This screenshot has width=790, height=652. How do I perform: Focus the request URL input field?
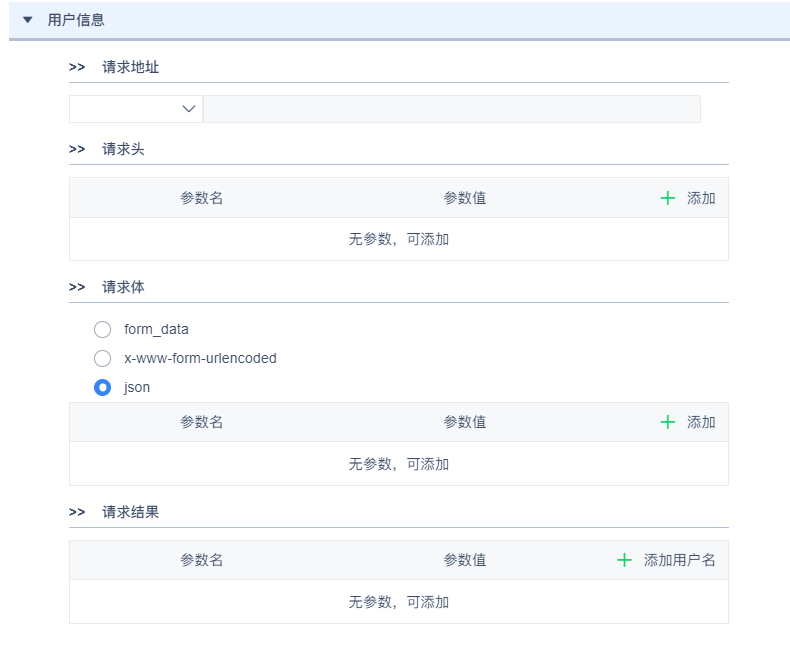pos(451,109)
